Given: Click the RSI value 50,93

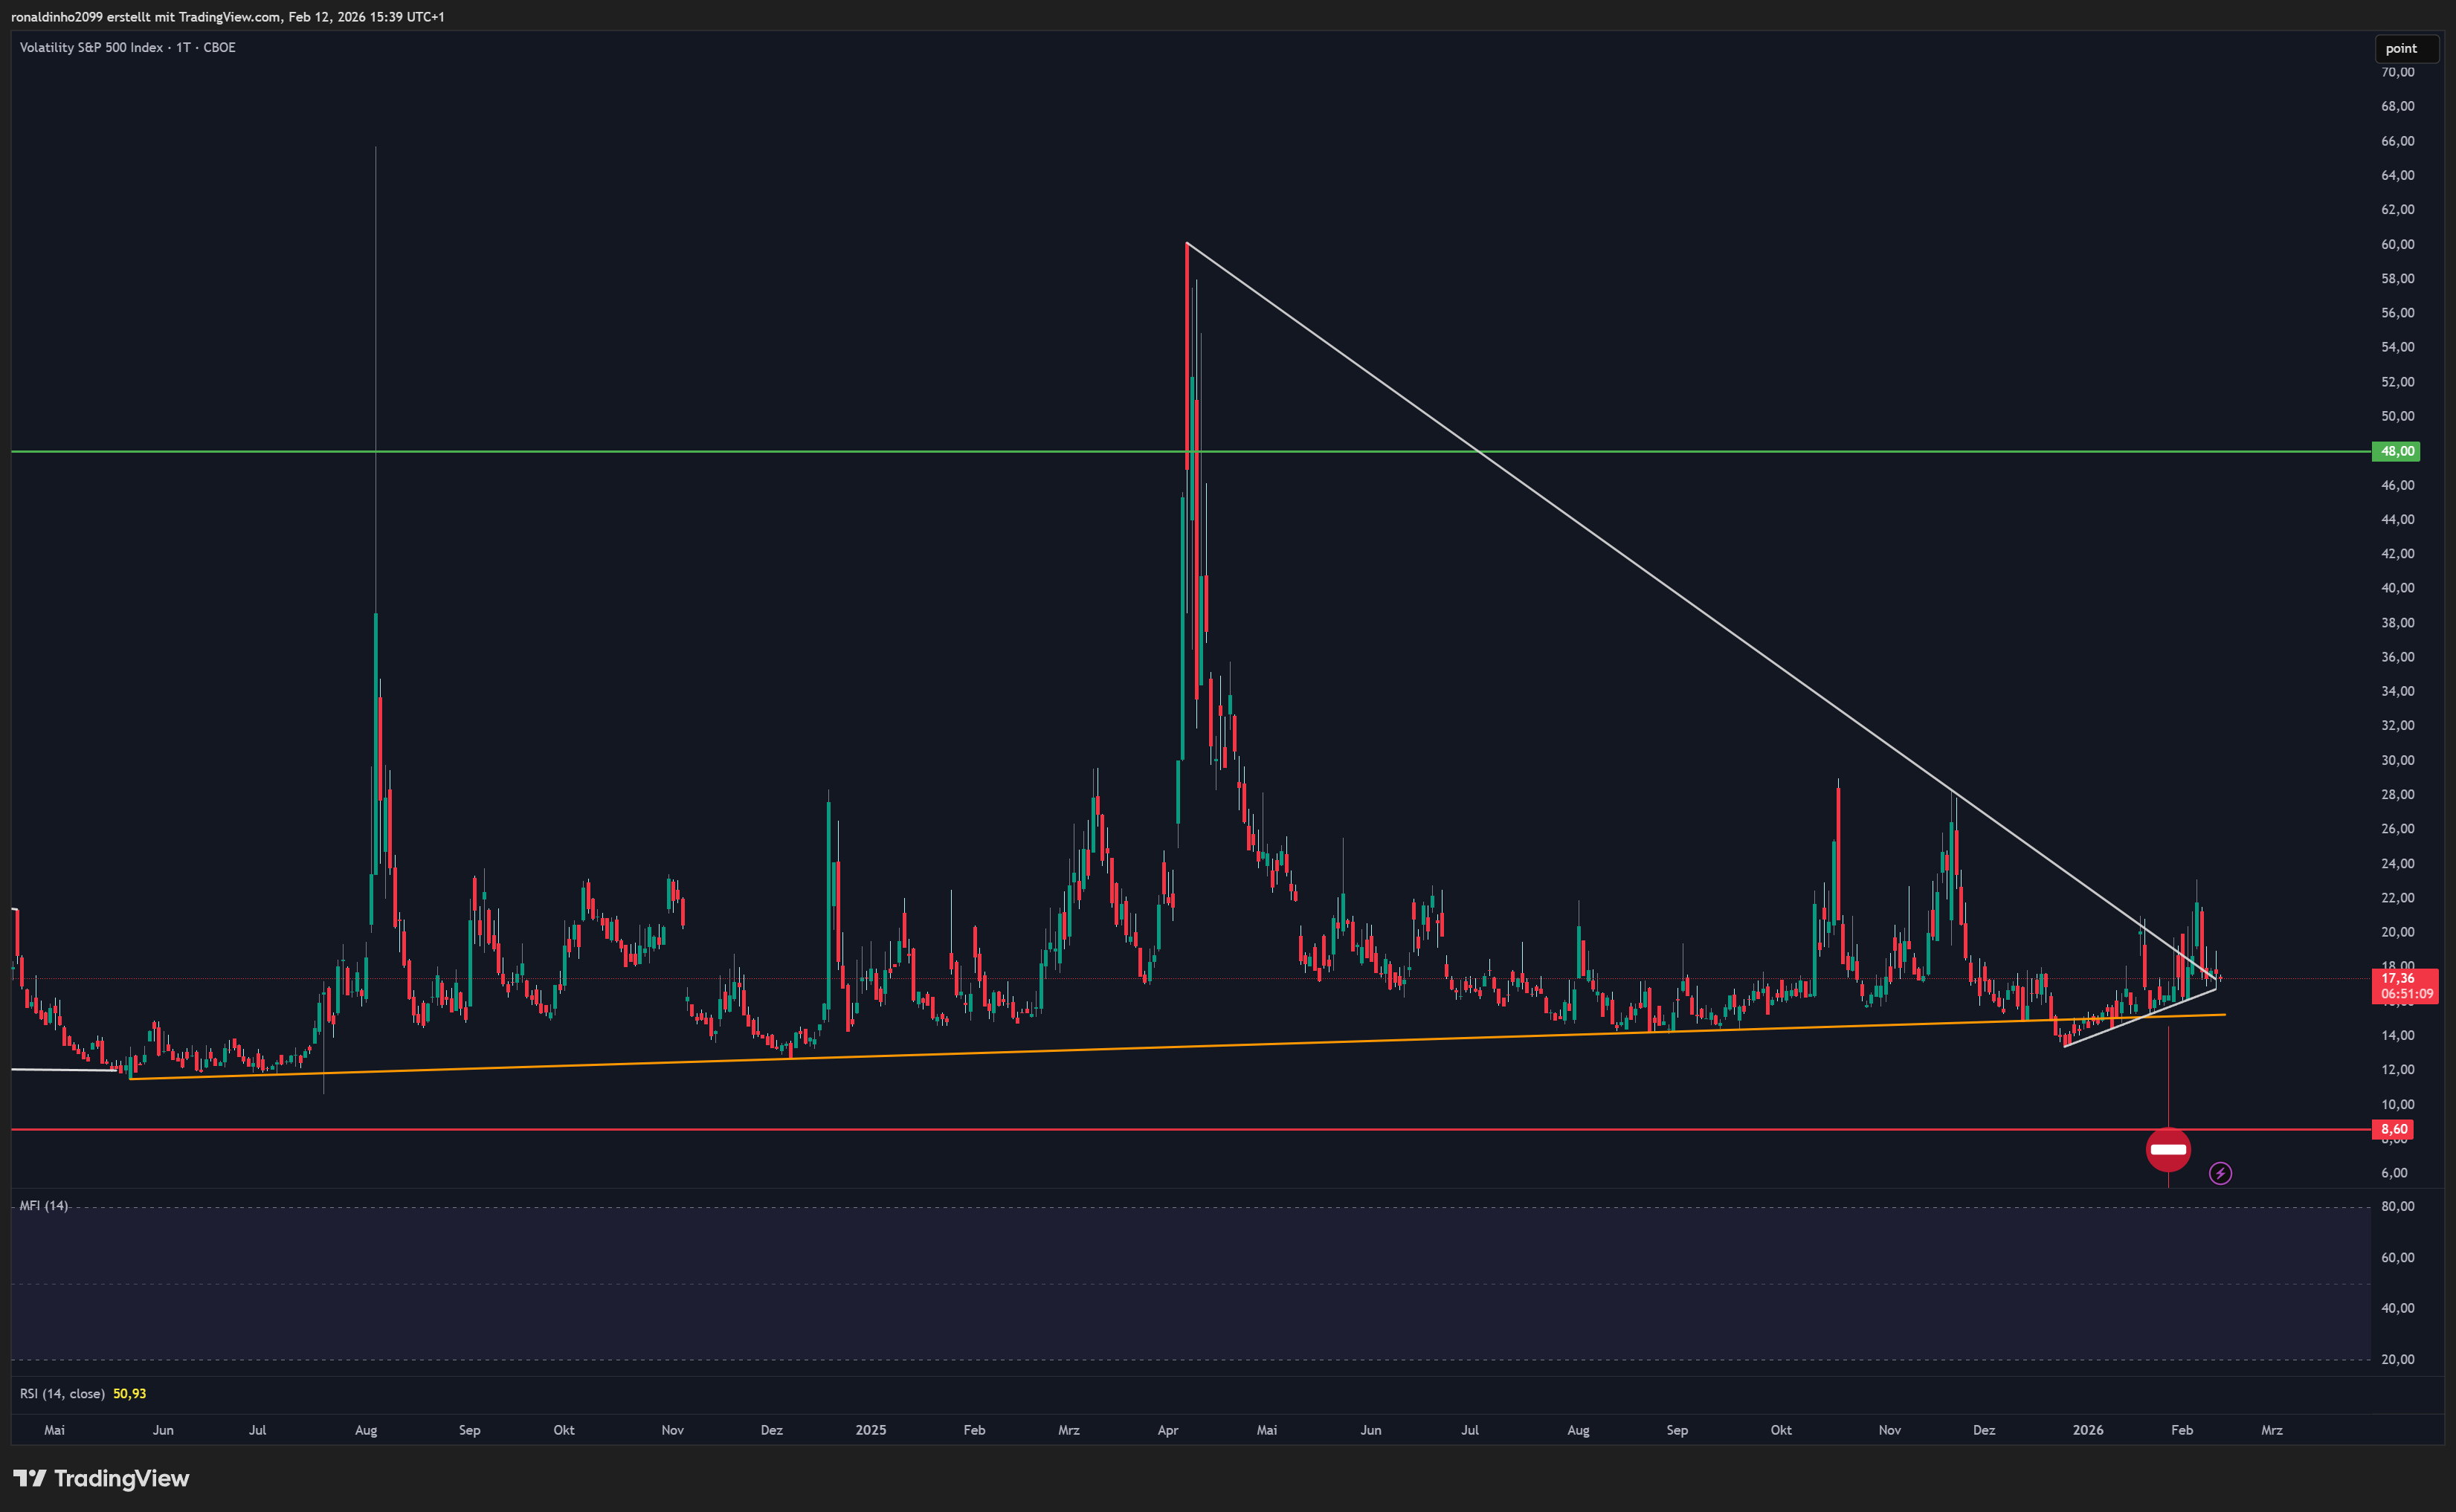Looking at the screenshot, I should tap(130, 1393).
